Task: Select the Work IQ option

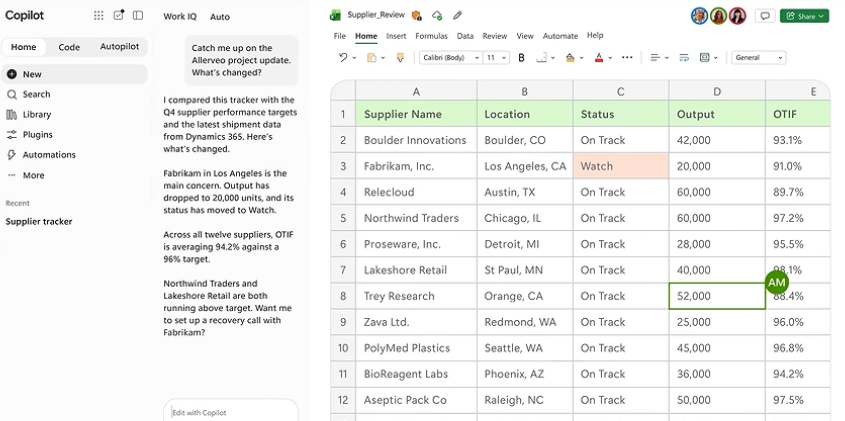Action: 180,17
